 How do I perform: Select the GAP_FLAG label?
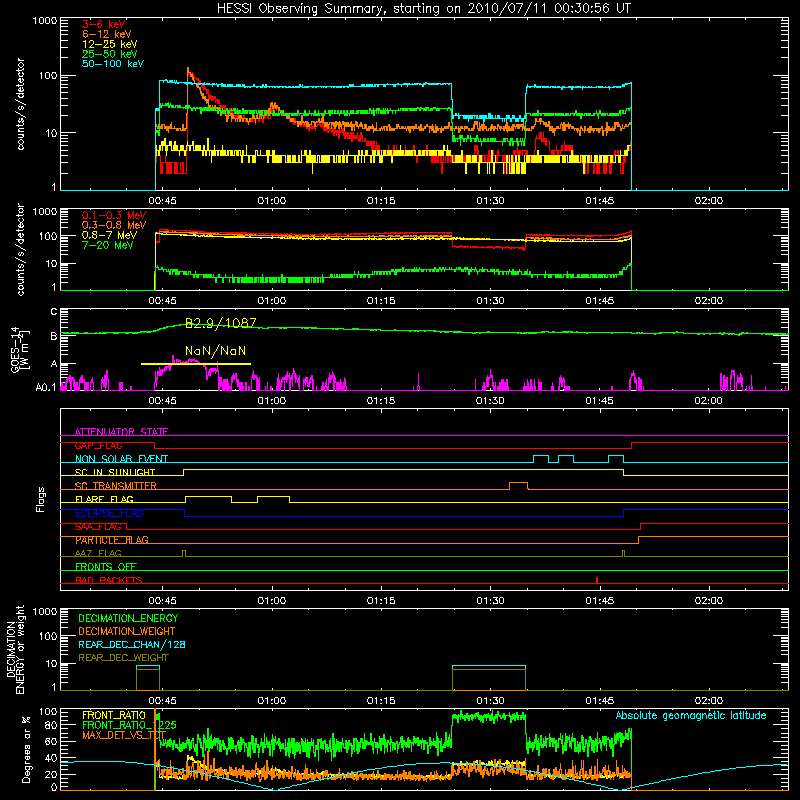coord(98,445)
